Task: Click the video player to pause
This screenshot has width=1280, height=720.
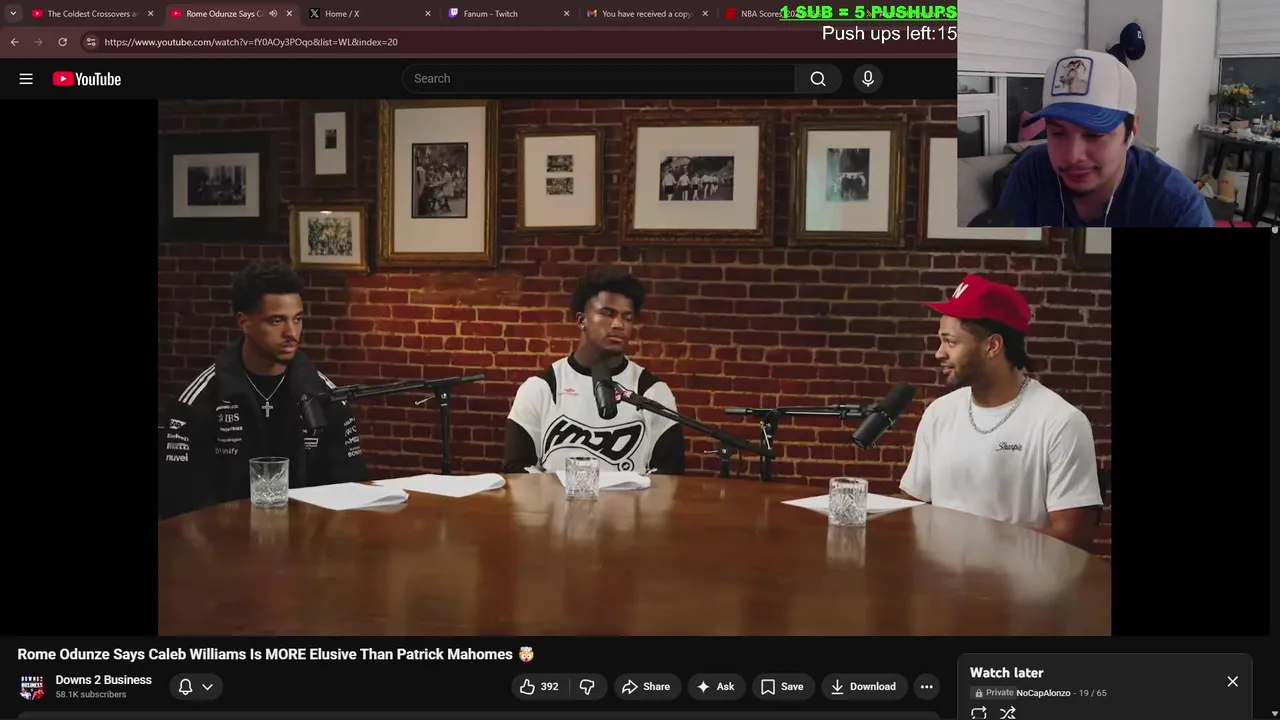Action: click(634, 367)
